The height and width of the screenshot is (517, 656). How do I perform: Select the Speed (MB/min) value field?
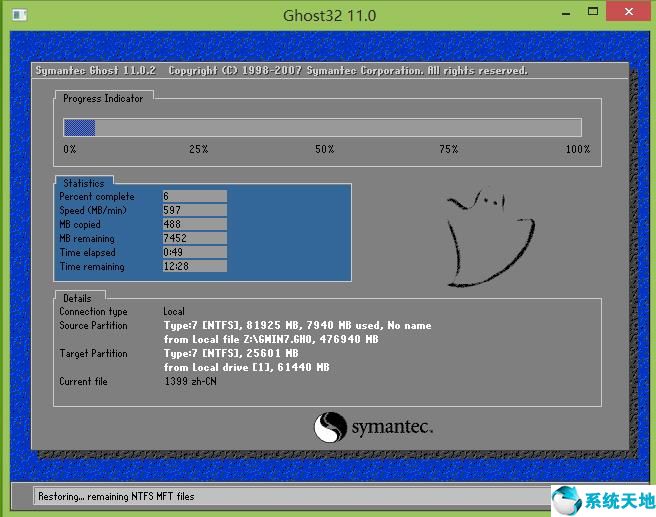(x=194, y=211)
